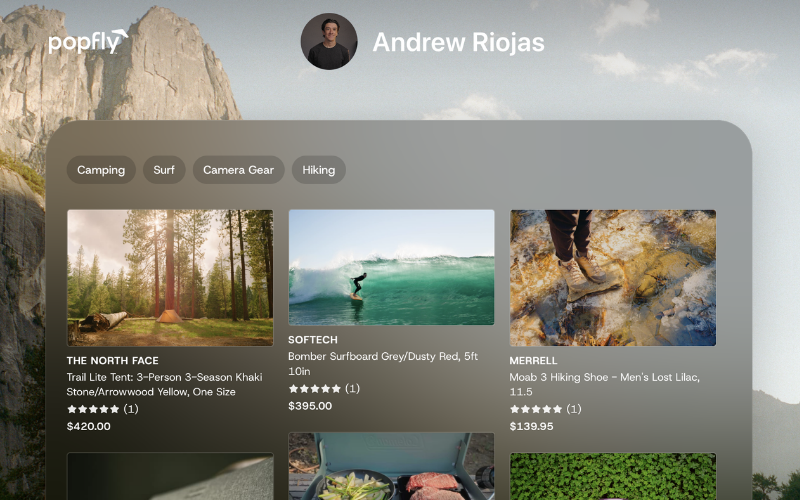Viewport: 800px width, 500px height.
Task: Open Bomber Surfboard Grey/Dusty Red title
Action: (x=383, y=363)
